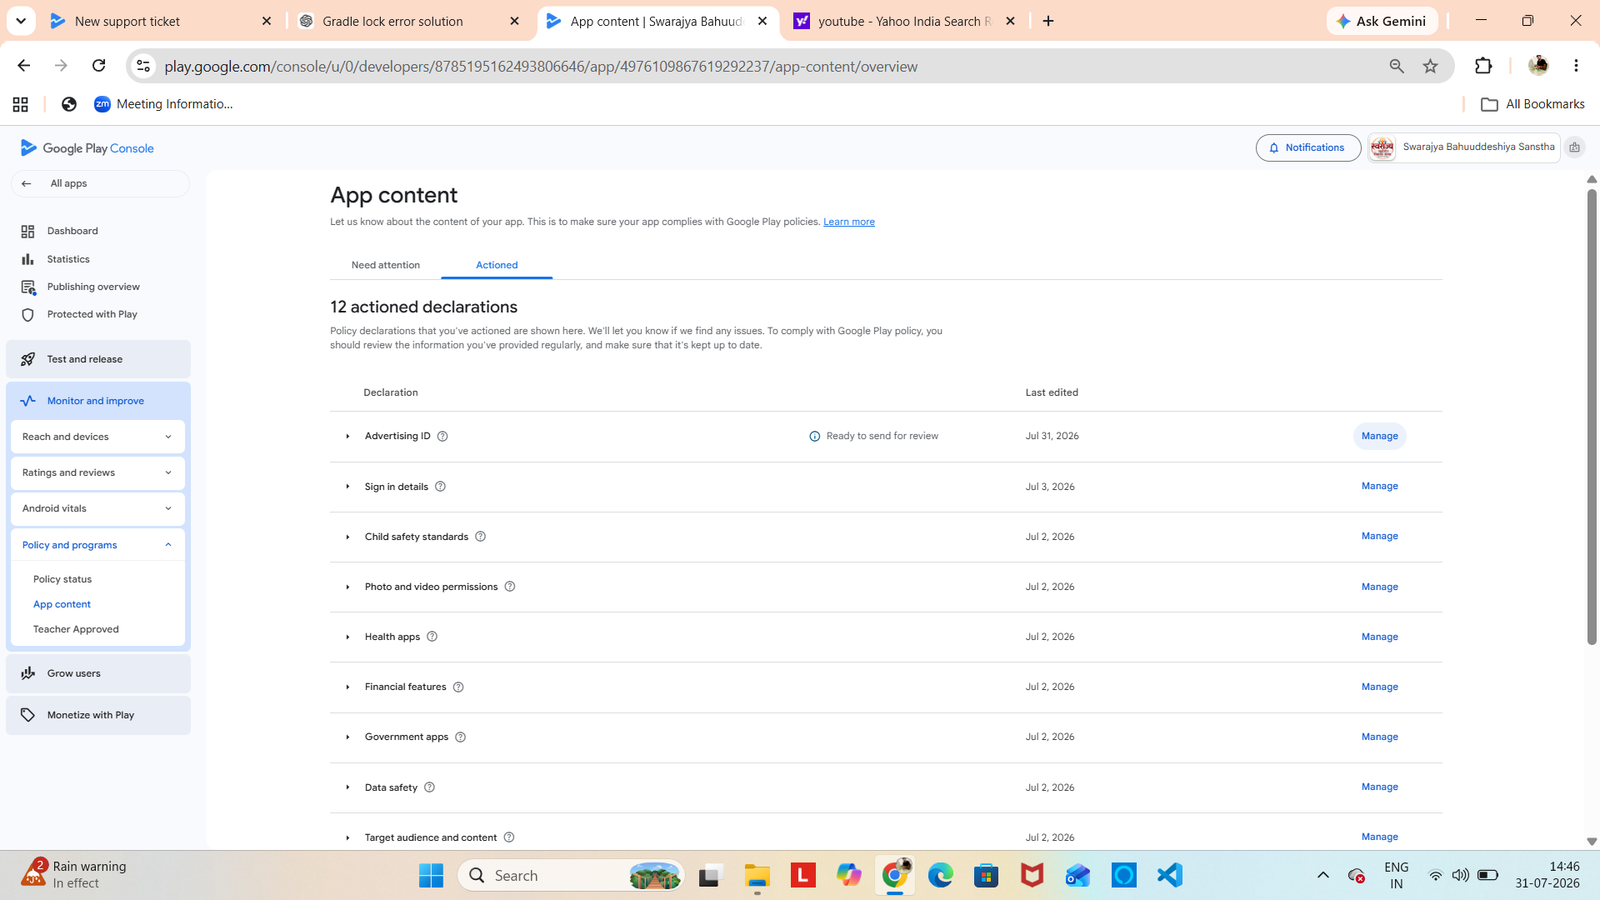The width and height of the screenshot is (1600, 900).
Task: Click the Advertising ID help icon
Action: click(443, 437)
